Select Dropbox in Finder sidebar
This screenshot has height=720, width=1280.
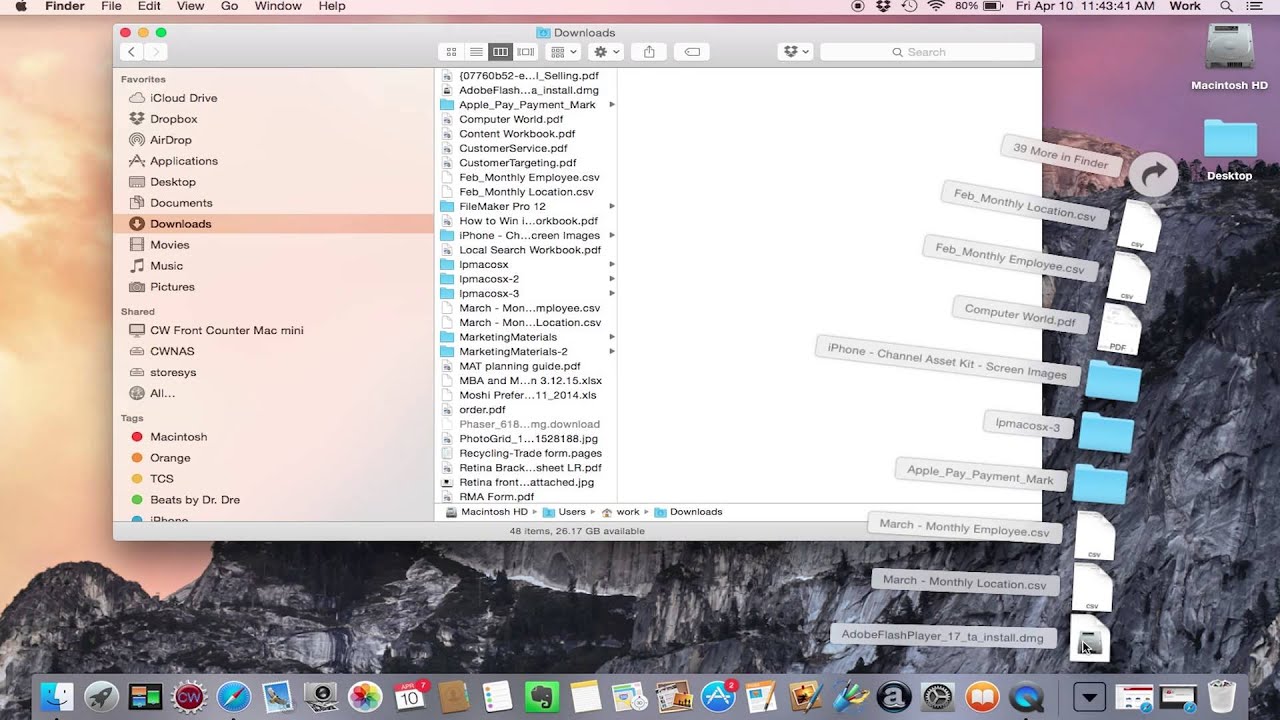[x=173, y=119]
